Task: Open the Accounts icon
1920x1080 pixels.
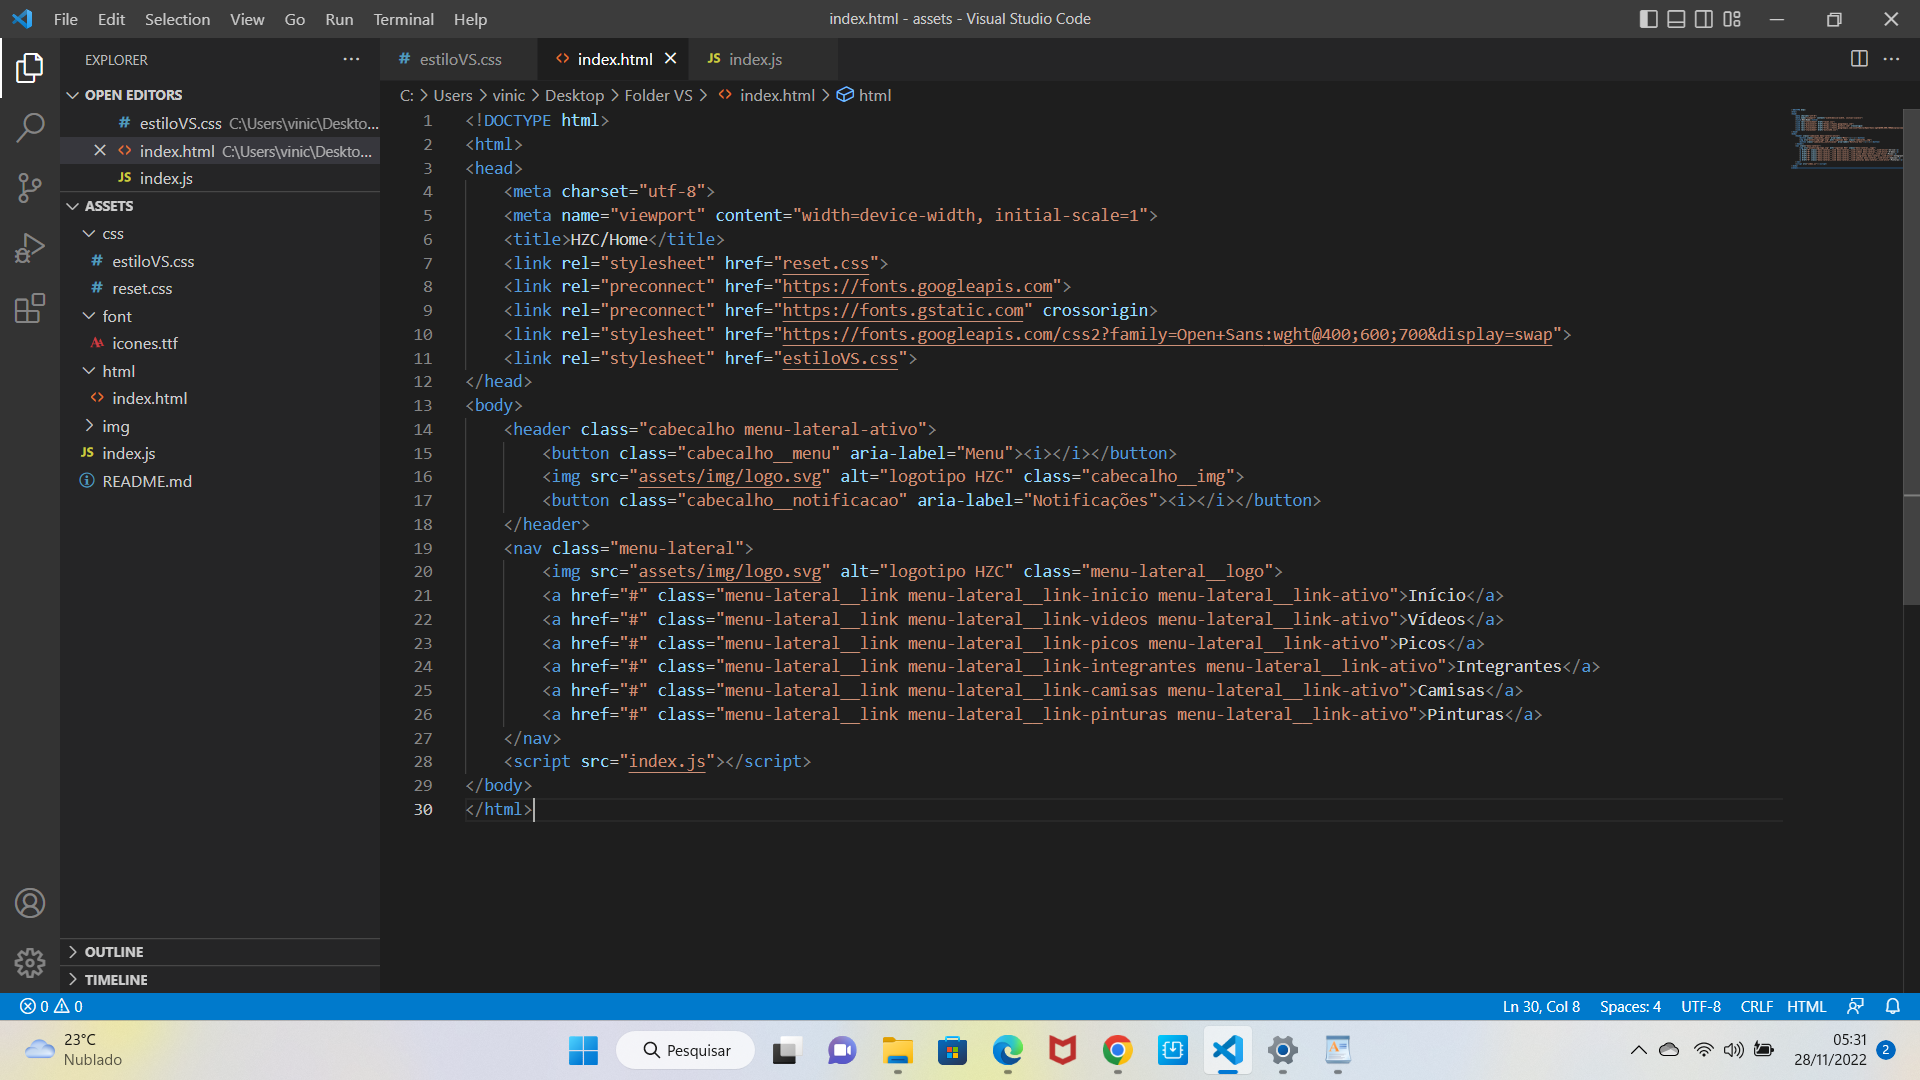Action: (x=30, y=903)
